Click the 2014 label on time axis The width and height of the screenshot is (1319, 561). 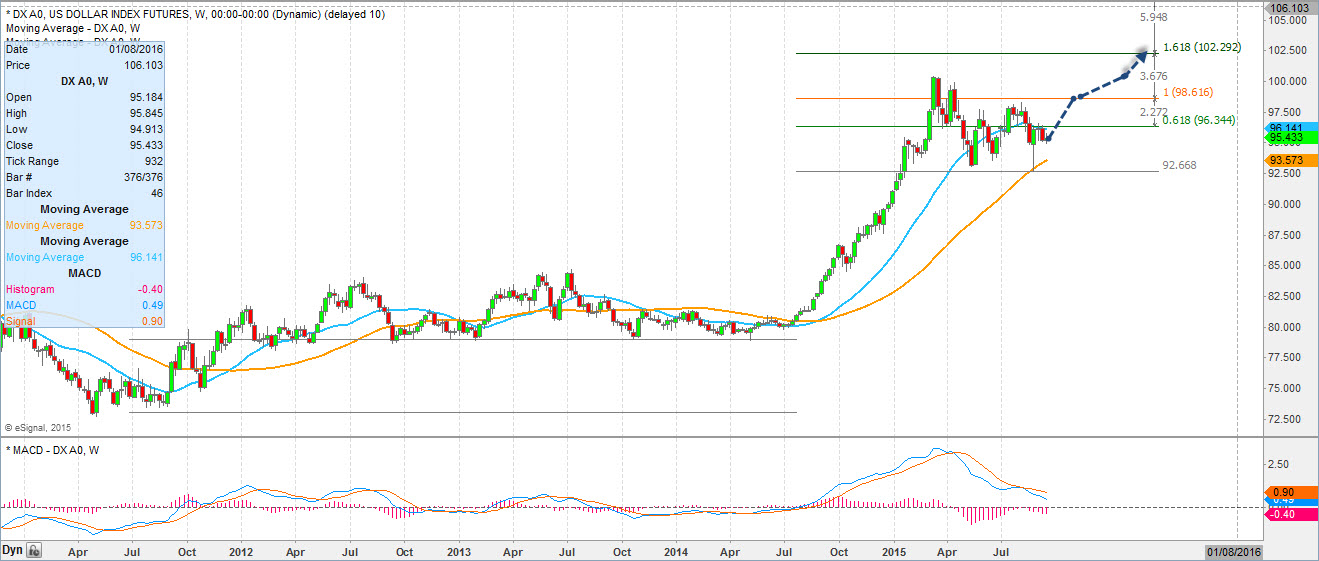[675, 551]
